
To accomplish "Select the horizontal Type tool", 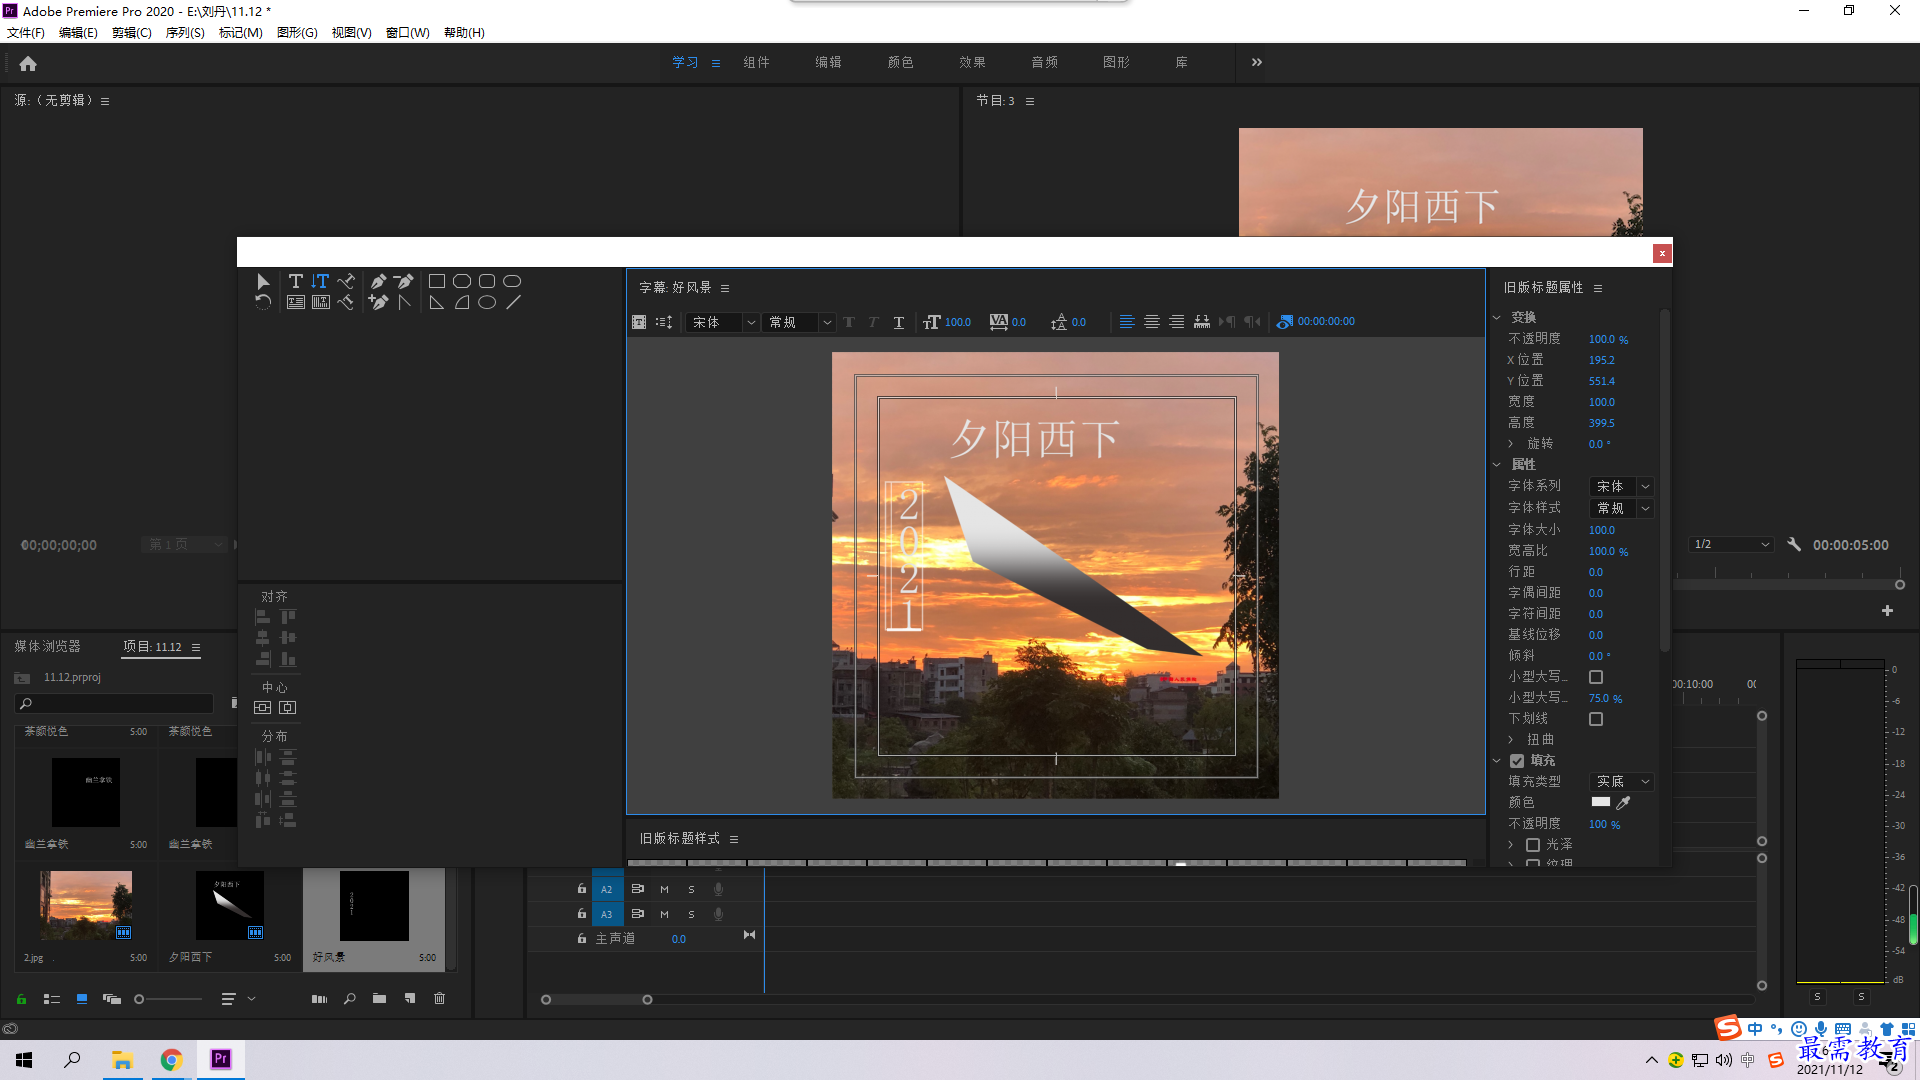I will pos(296,281).
